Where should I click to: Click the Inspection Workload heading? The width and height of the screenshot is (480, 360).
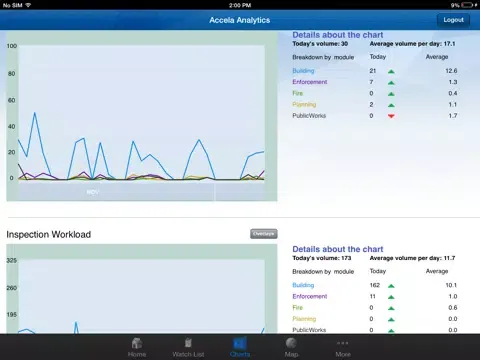[x=49, y=234]
